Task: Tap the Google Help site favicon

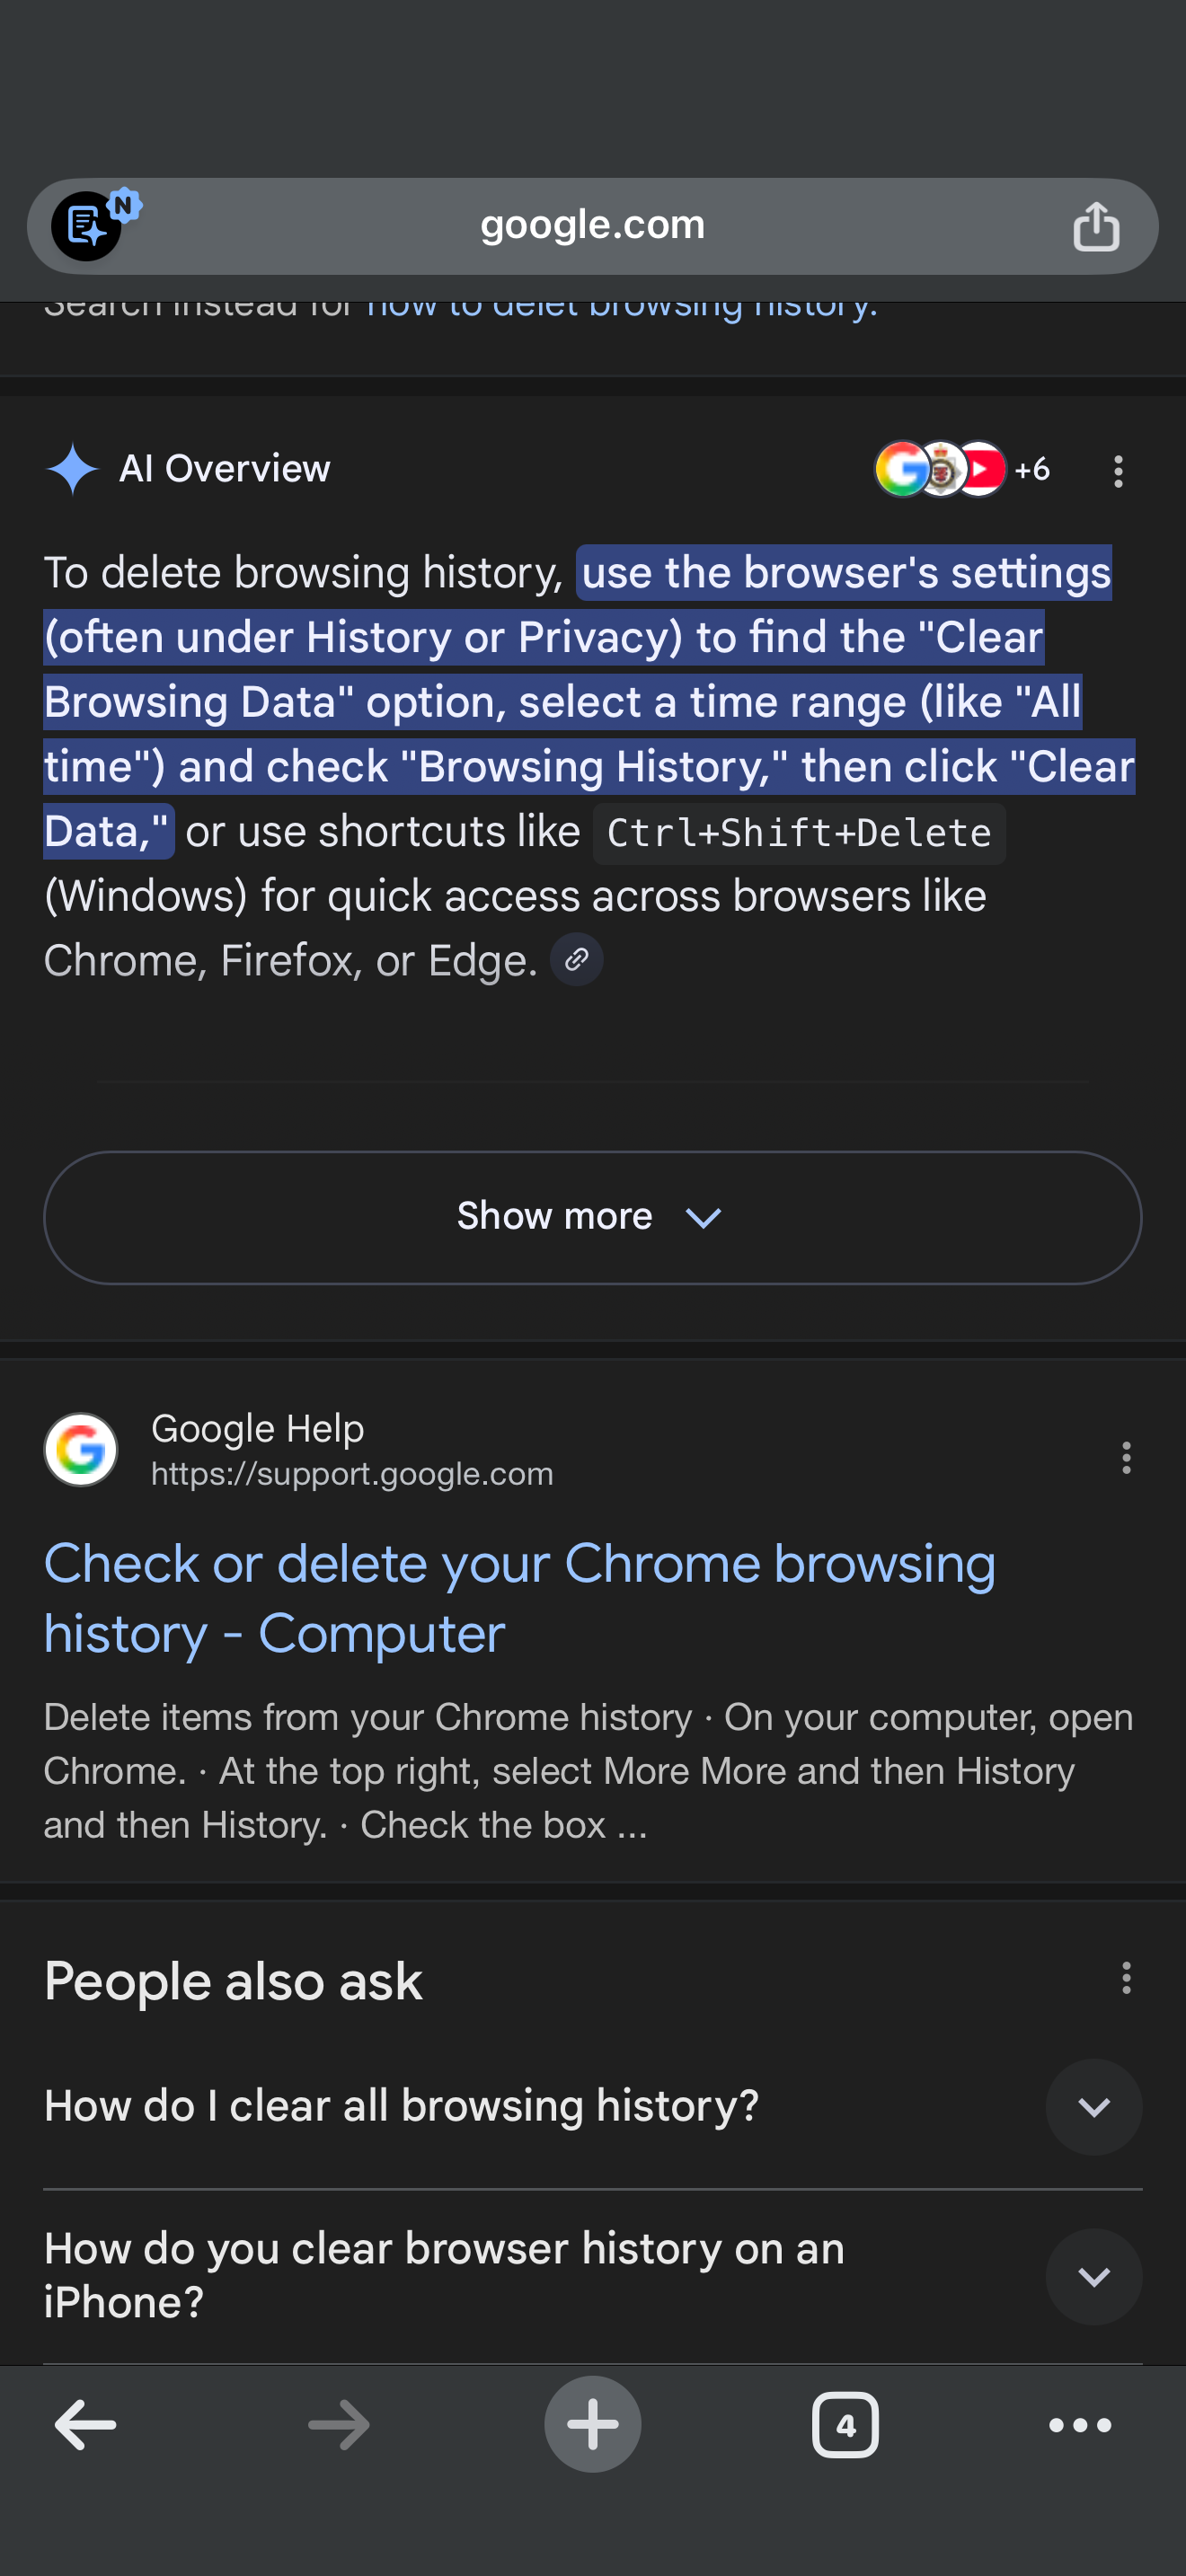Action: point(81,1449)
